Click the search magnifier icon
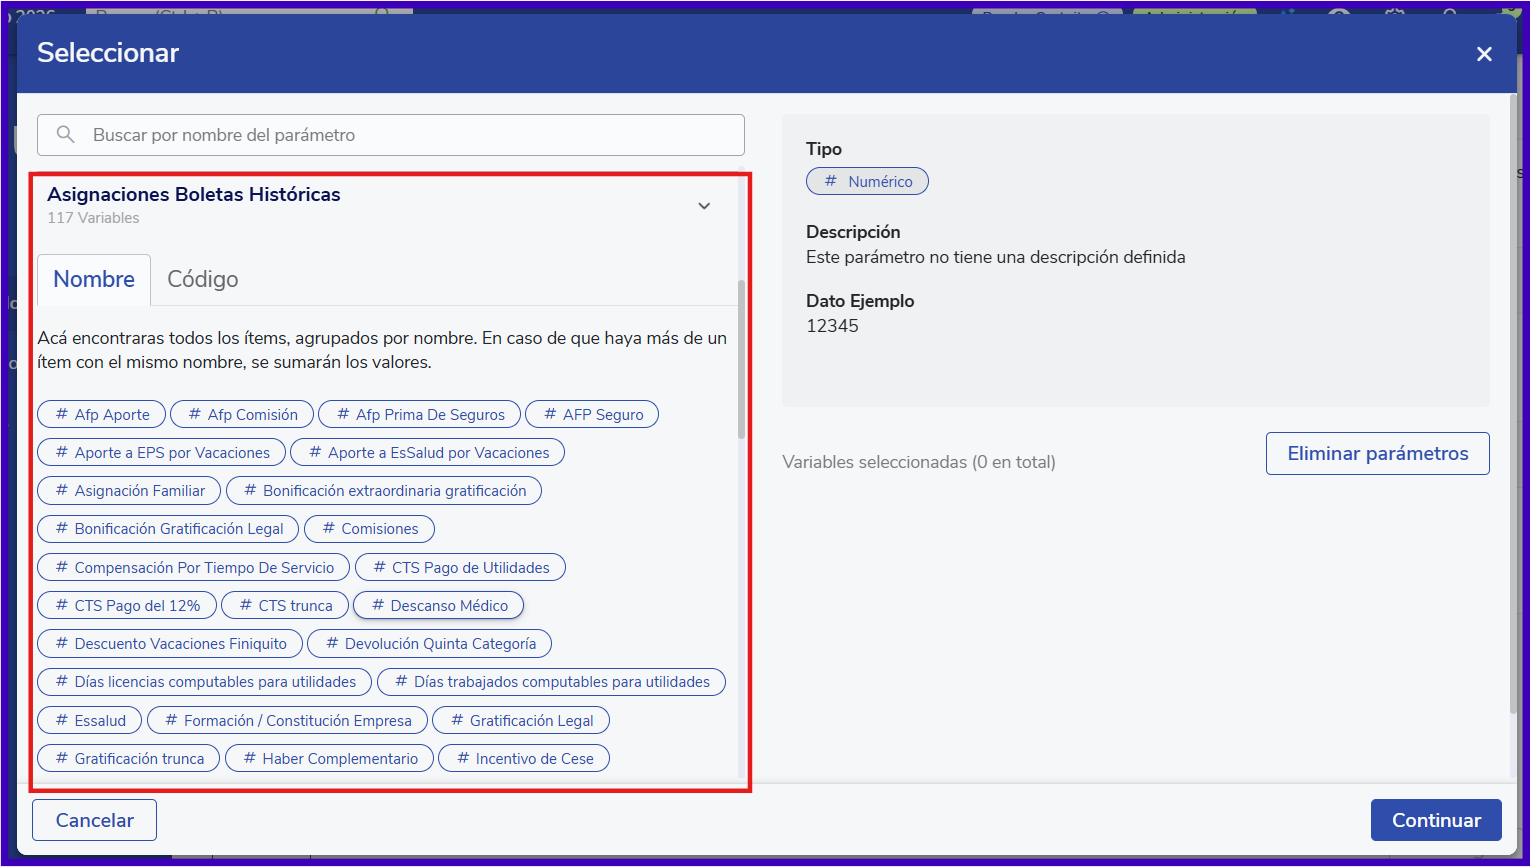The height and width of the screenshot is (867, 1531). [66, 134]
